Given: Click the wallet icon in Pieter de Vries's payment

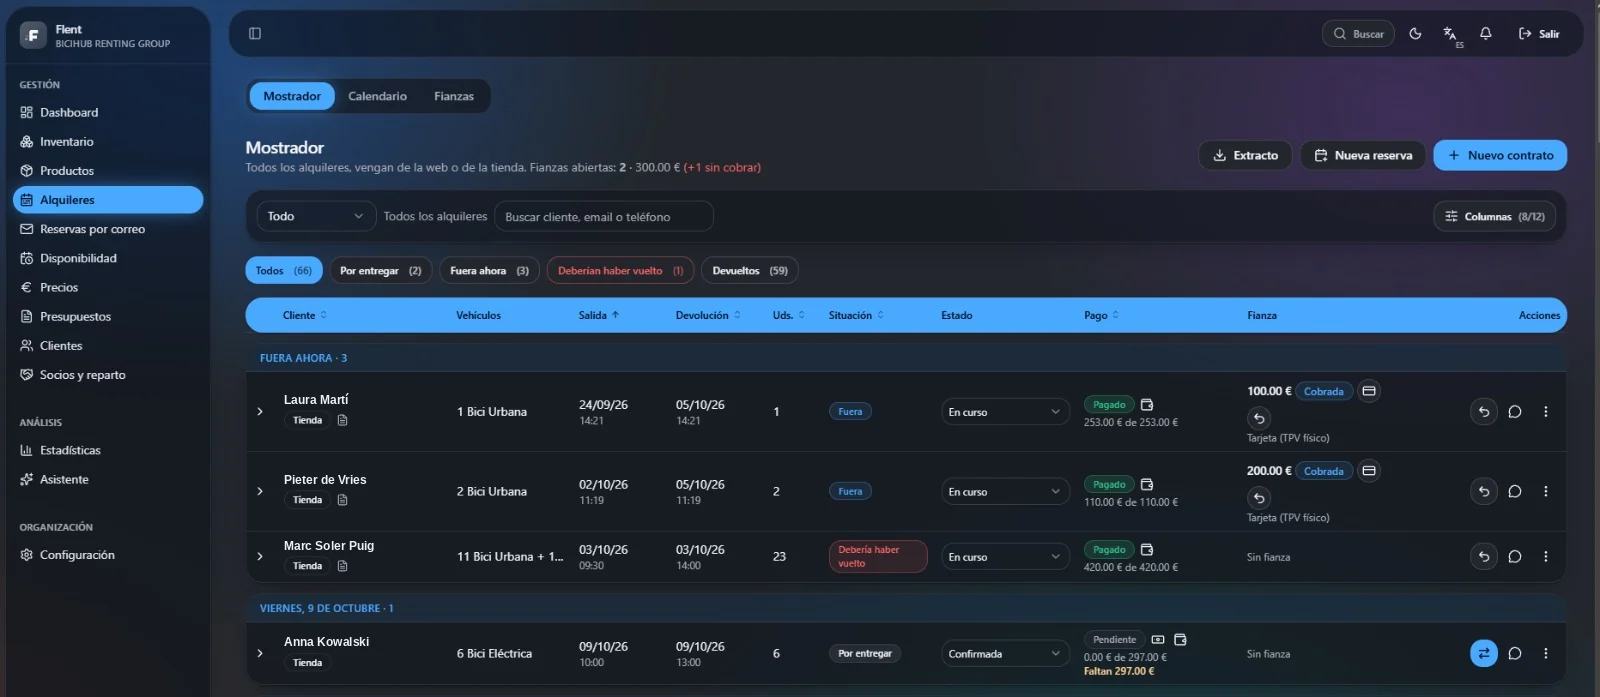Looking at the screenshot, I should click(1147, 485).
